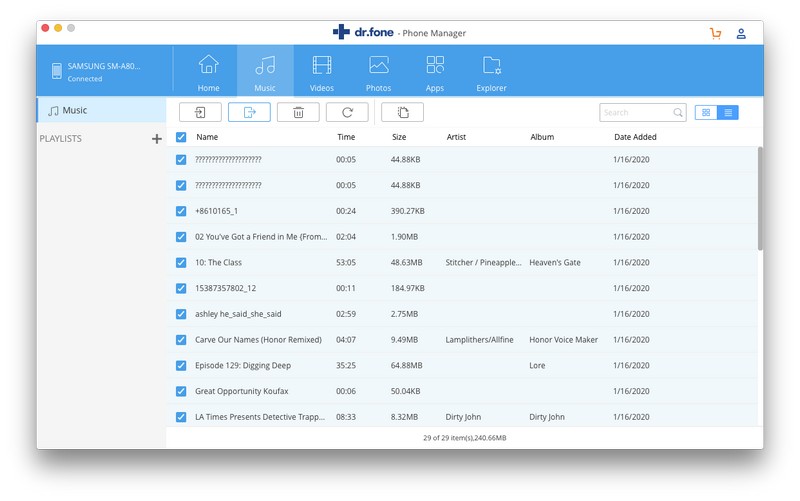Click the 'Connected' device status text
Image resolution: width=800 pixels, height=501 pixels.
(x=85, y=79)
